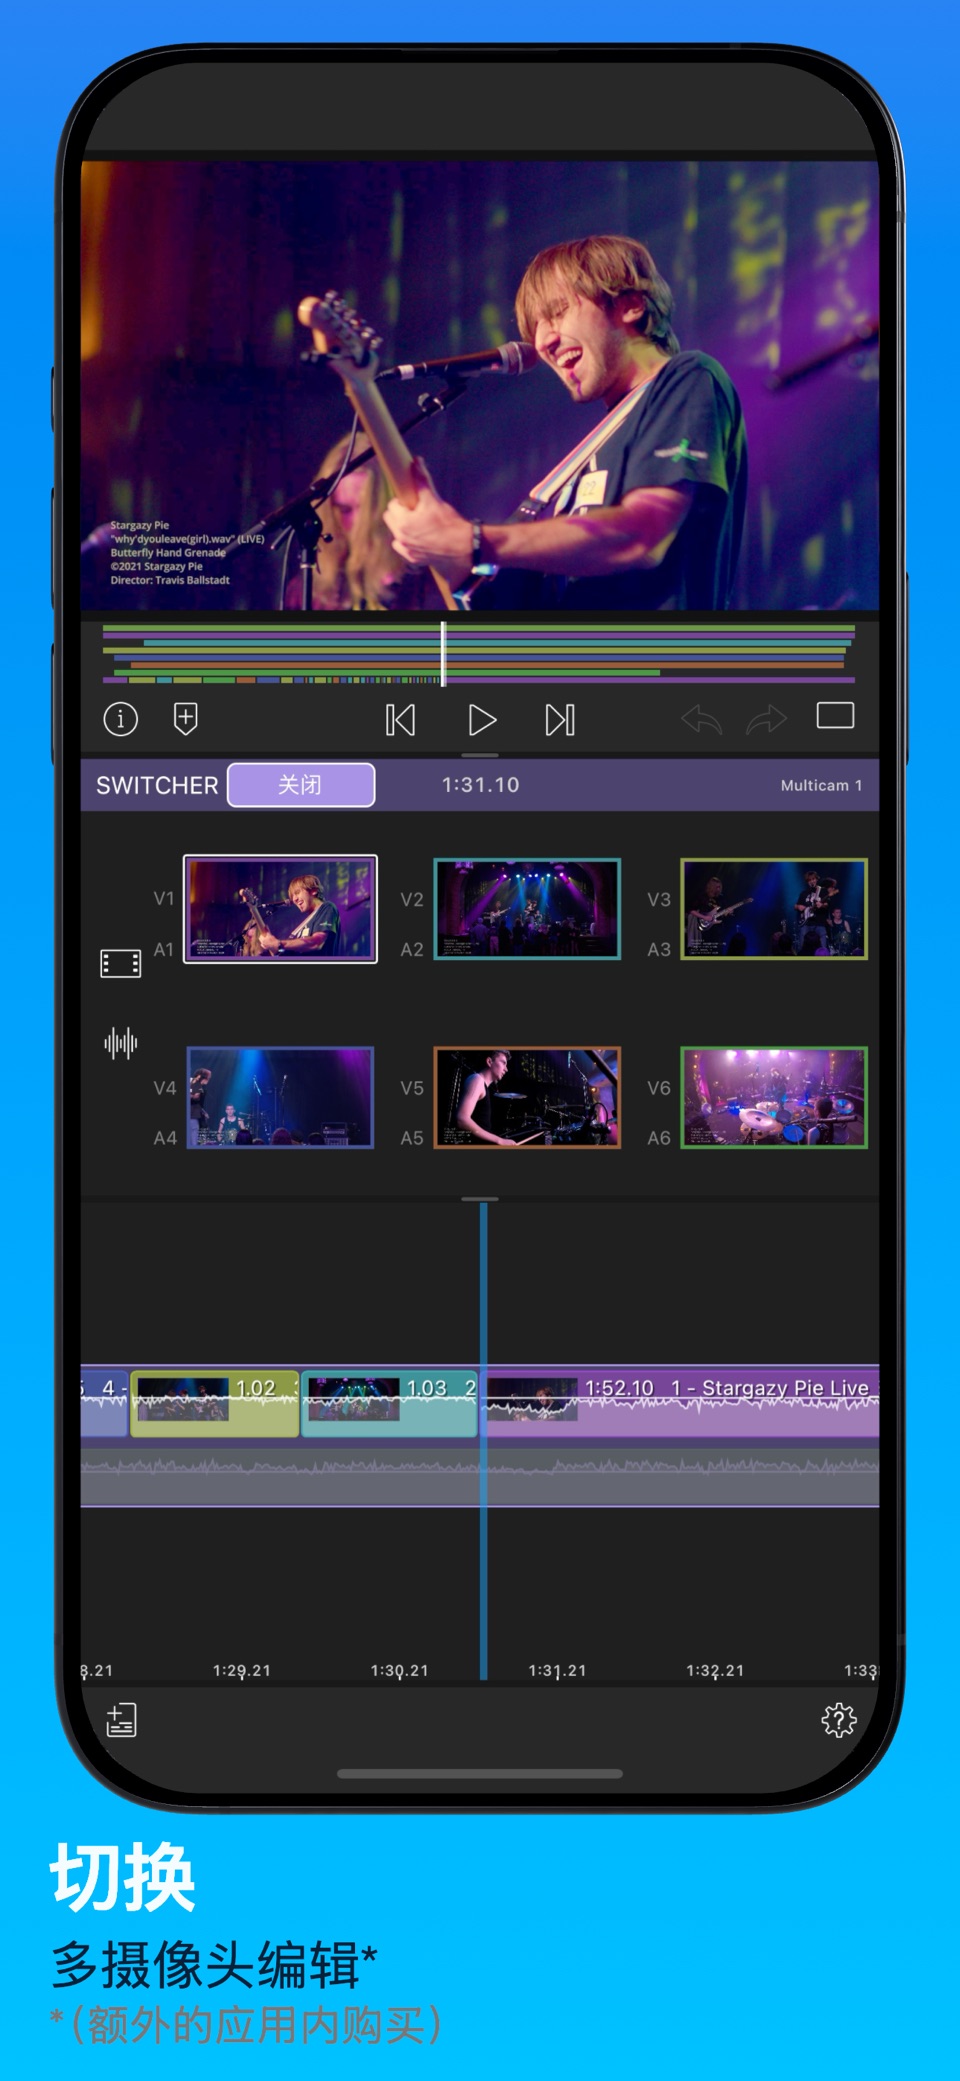Toggle the fullscreen viewer icon

[x=835, y=715]
